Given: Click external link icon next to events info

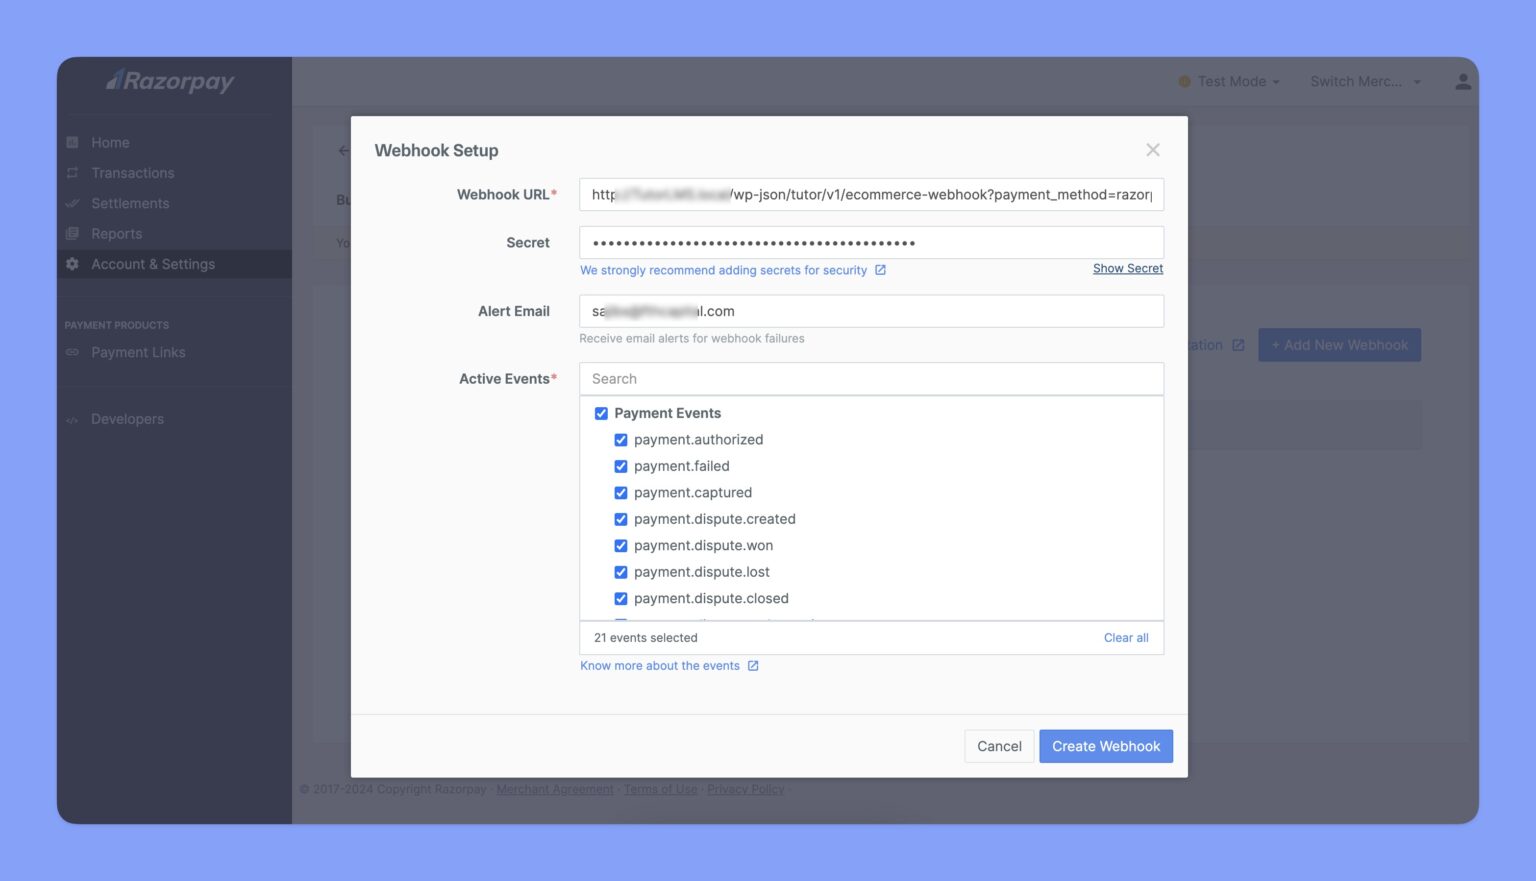Looking at the screenshot, I should [753, 666].
